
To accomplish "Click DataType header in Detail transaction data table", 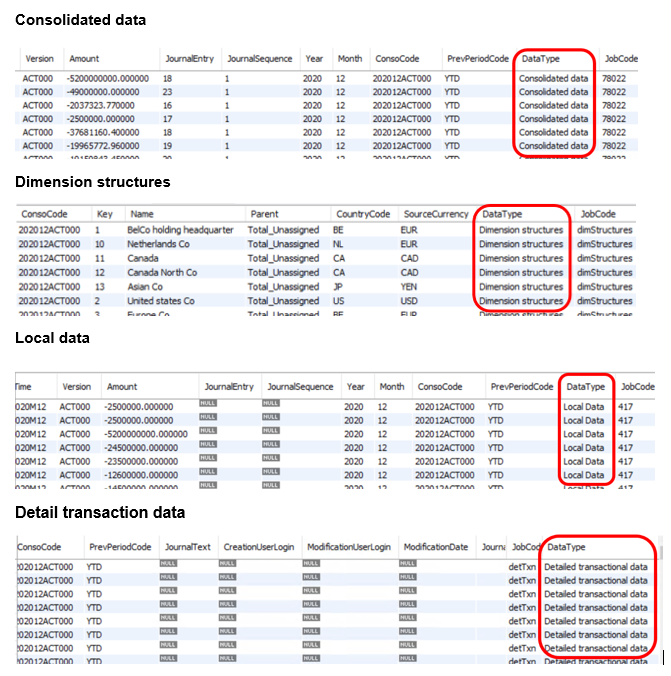I will click(x=566, y=547).
